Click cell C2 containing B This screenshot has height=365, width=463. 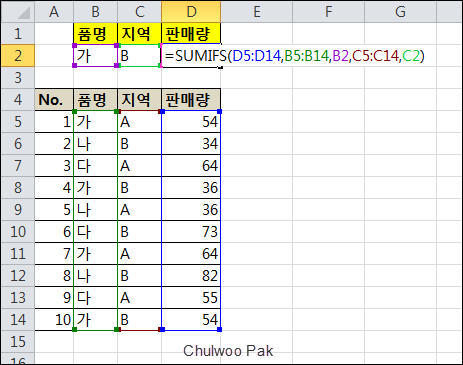coord(139,56)
